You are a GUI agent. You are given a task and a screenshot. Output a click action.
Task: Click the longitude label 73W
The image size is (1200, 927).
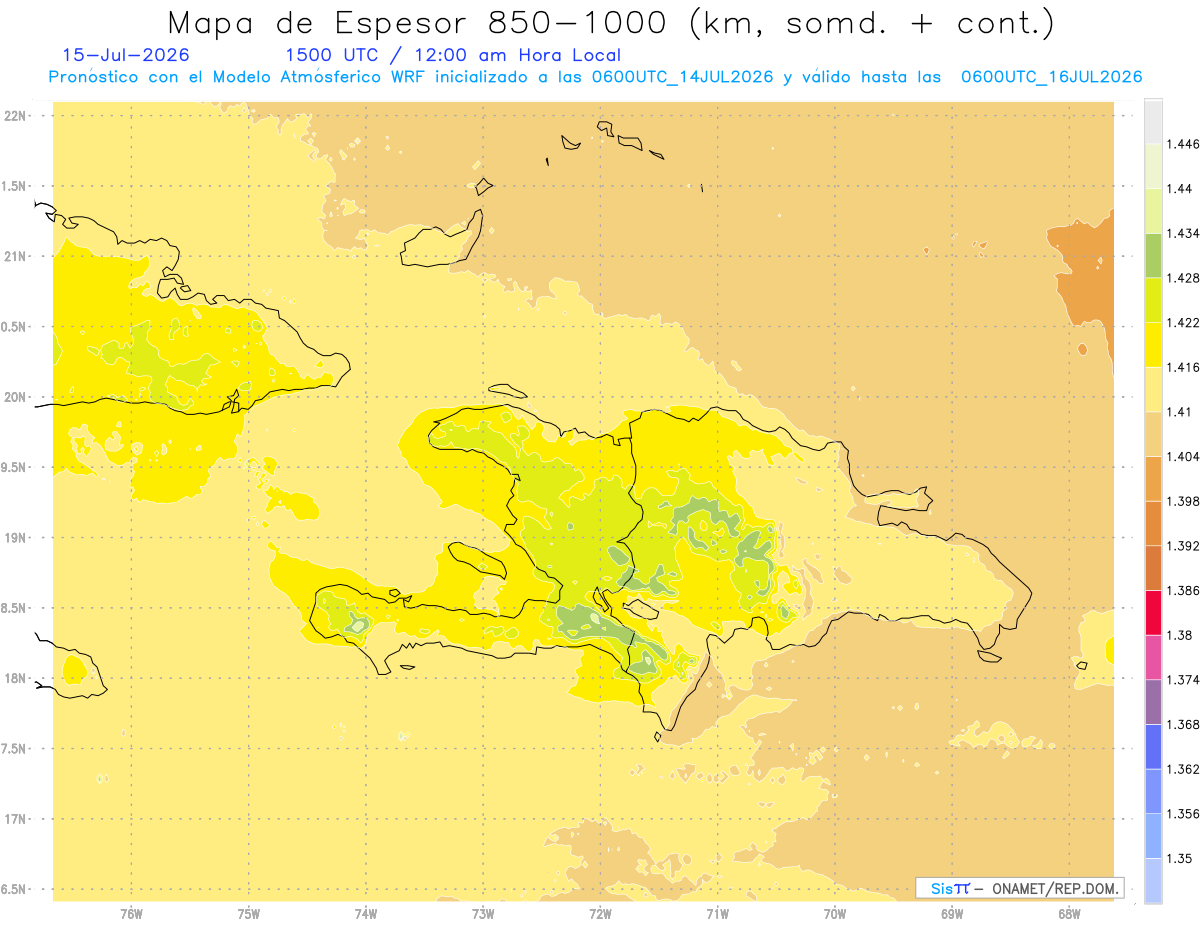tap(483, 914)
